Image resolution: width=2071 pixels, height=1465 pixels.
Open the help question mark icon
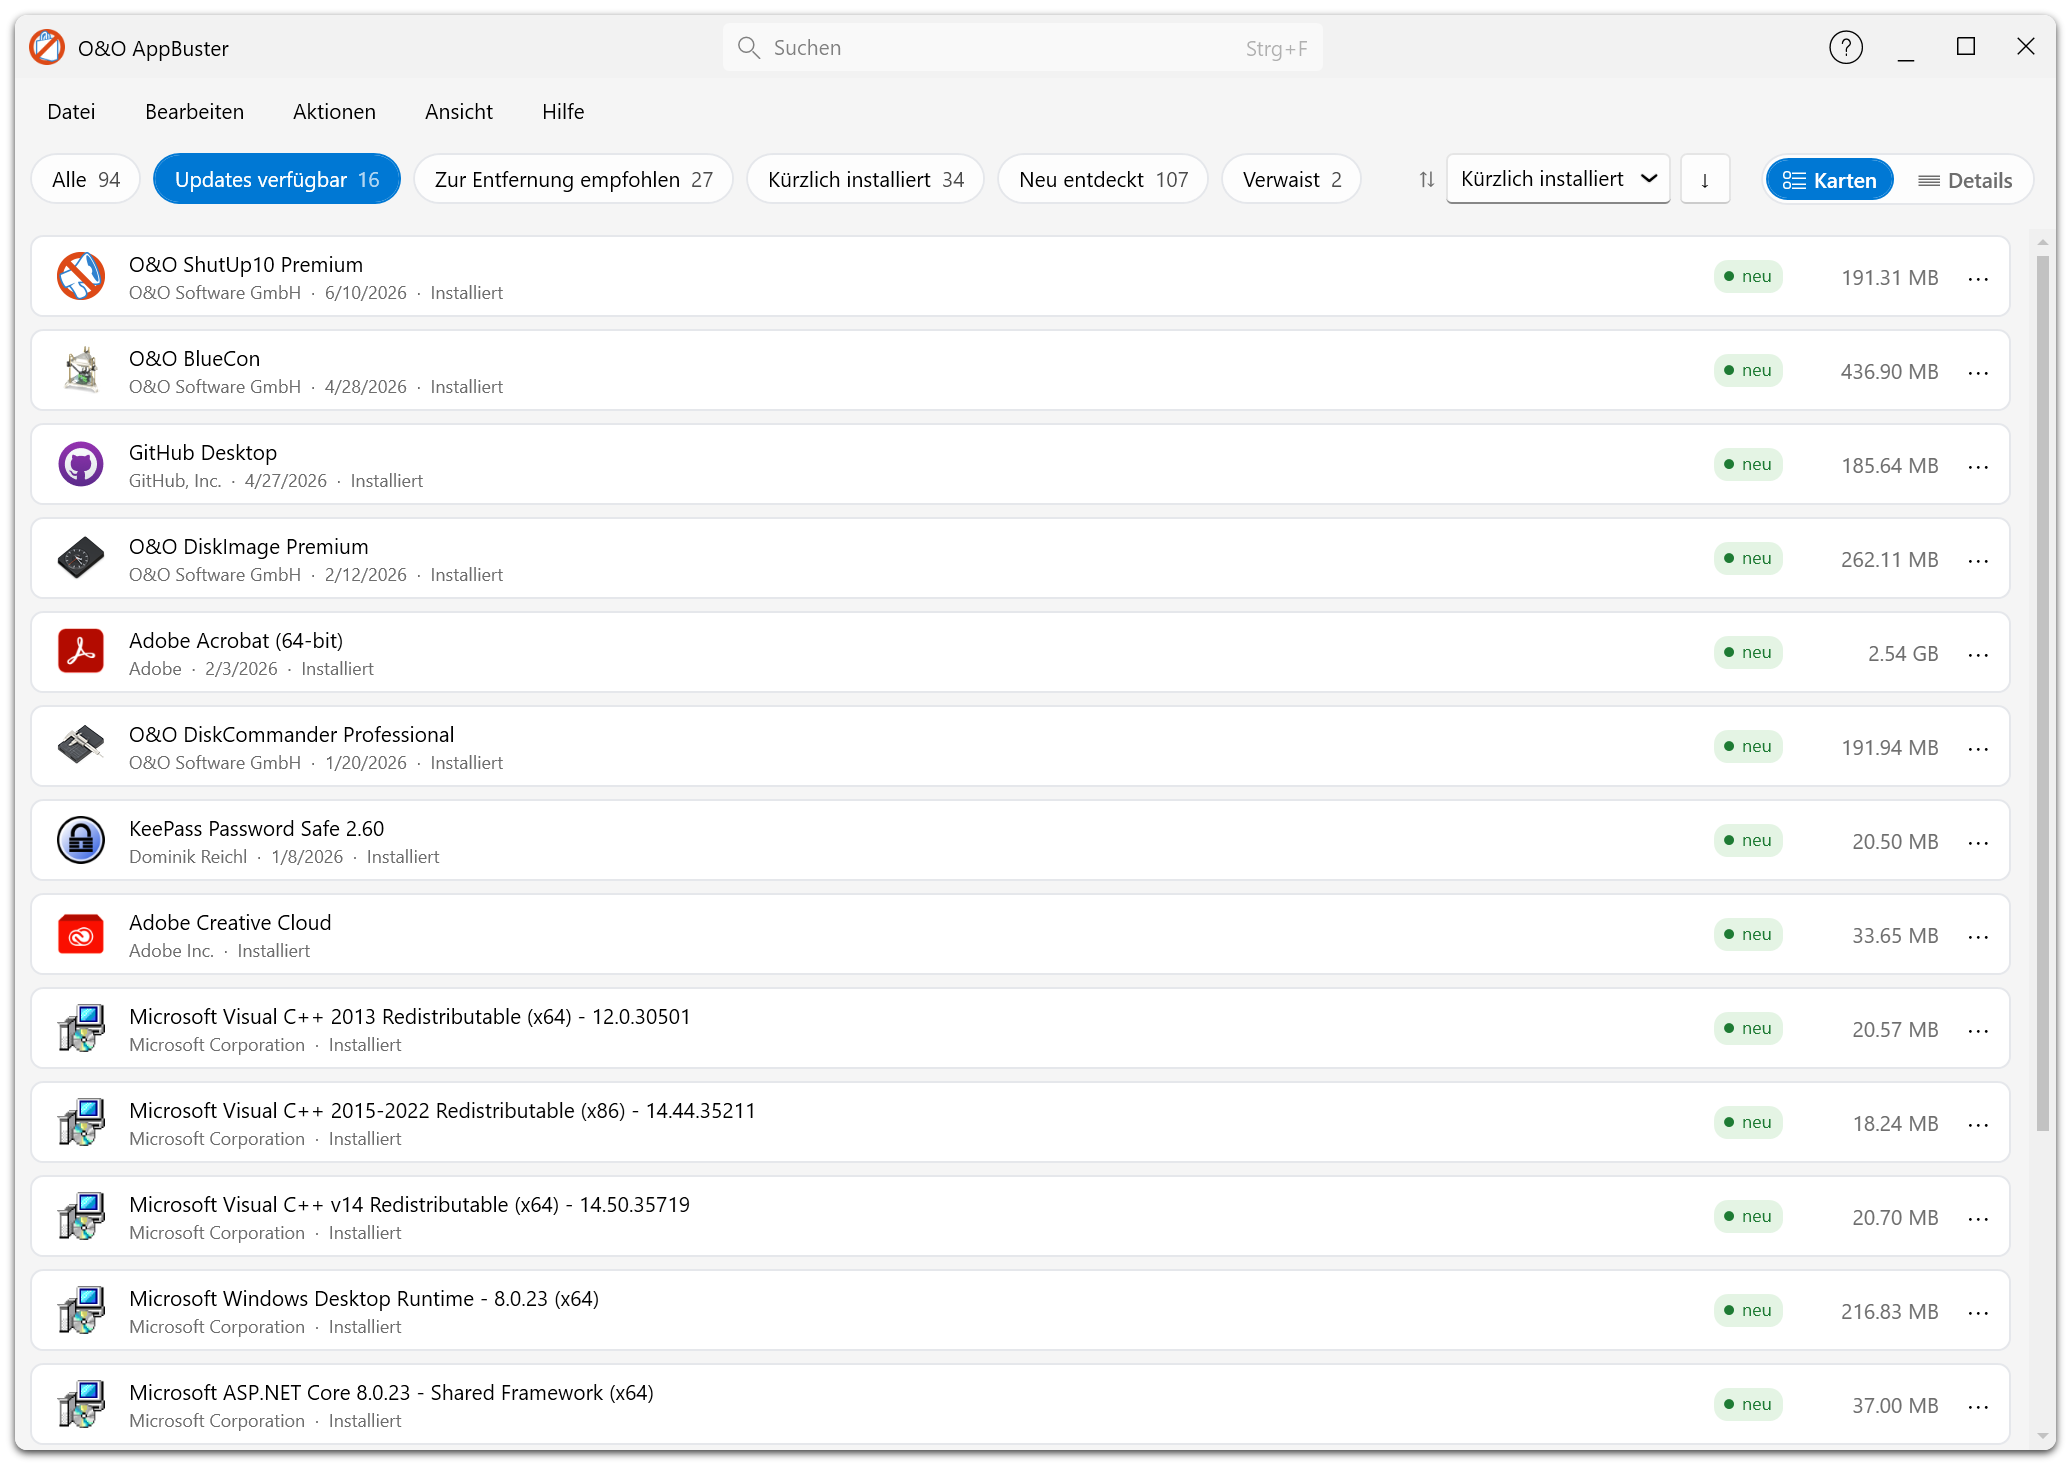[x=1845, y=47]
